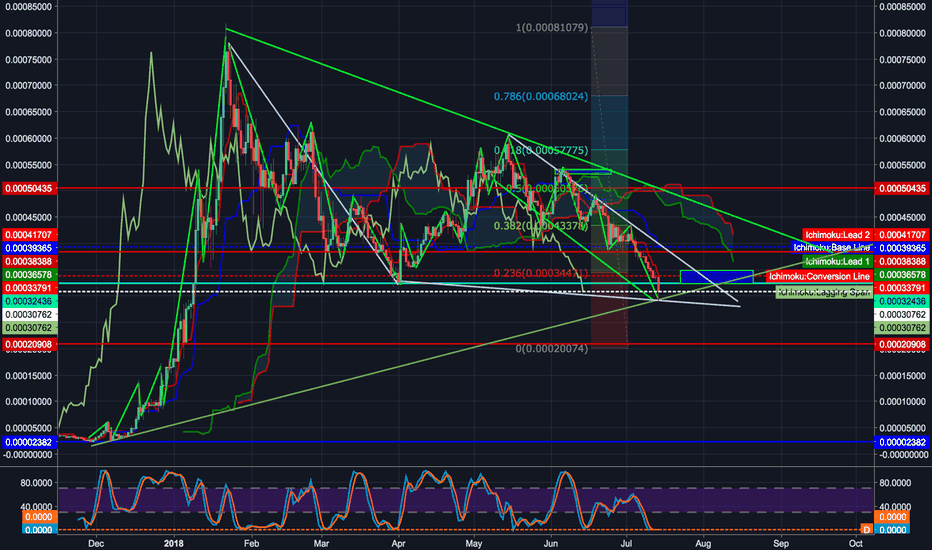Click the red 0.00050435 tag on the right scale
The width and height of the screenshot is (932, 550).
(x=902, y=188)
